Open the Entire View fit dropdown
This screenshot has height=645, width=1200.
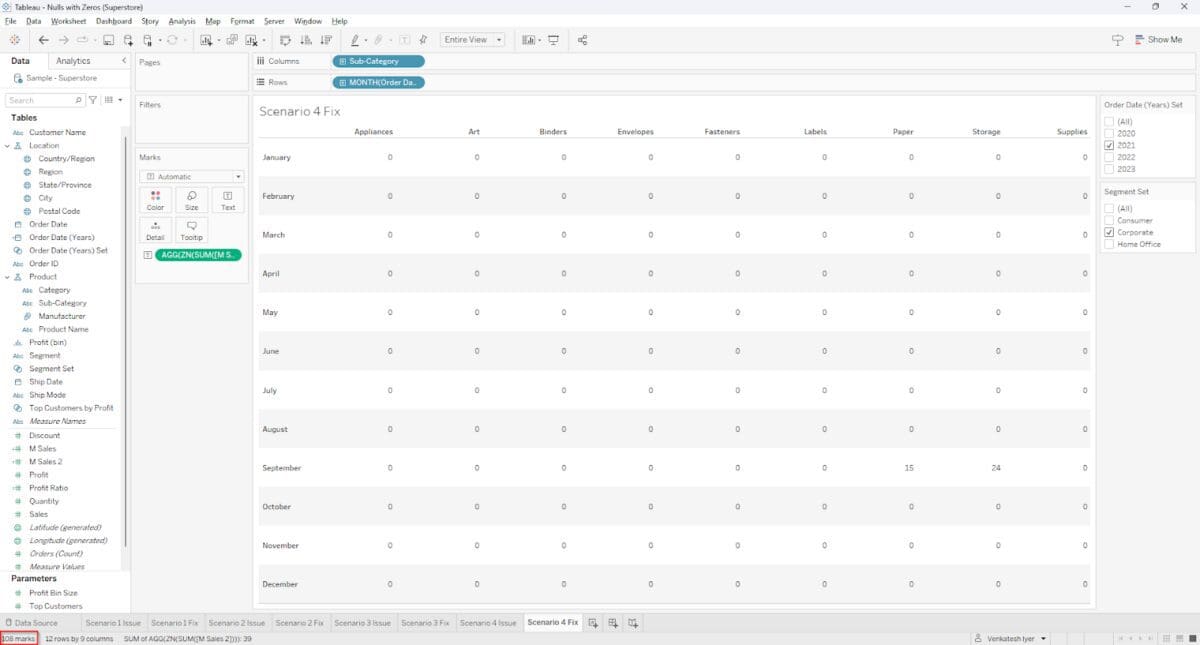tap(472, 40)
